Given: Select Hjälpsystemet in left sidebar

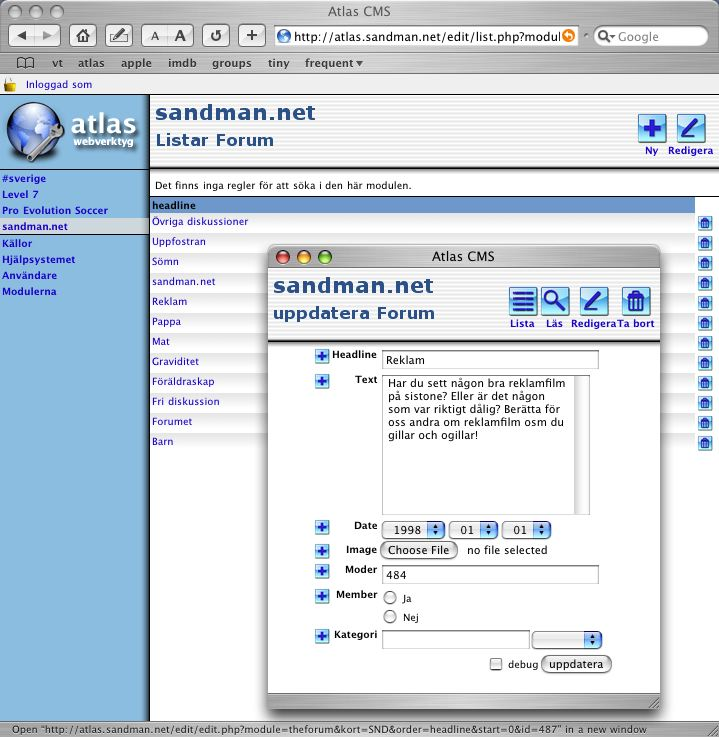Looking at the screenshot, I should click(37, 259).
